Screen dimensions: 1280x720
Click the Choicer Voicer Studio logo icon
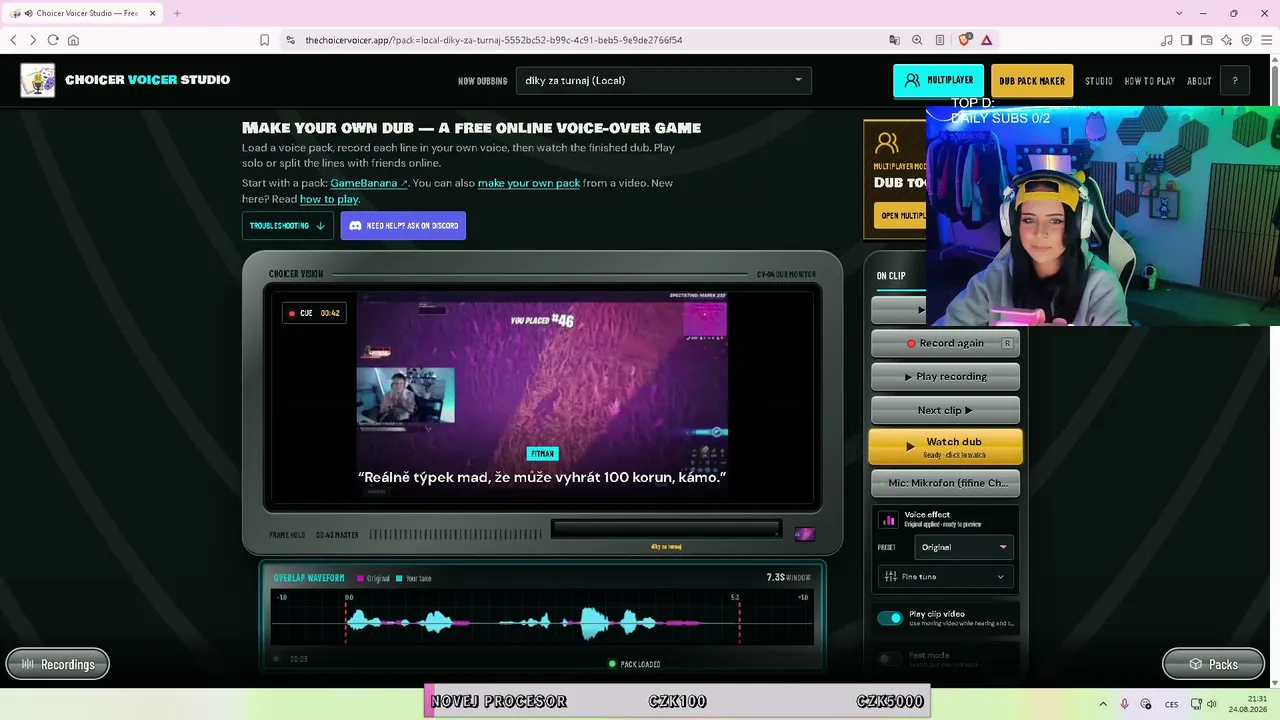pos(38,80)
